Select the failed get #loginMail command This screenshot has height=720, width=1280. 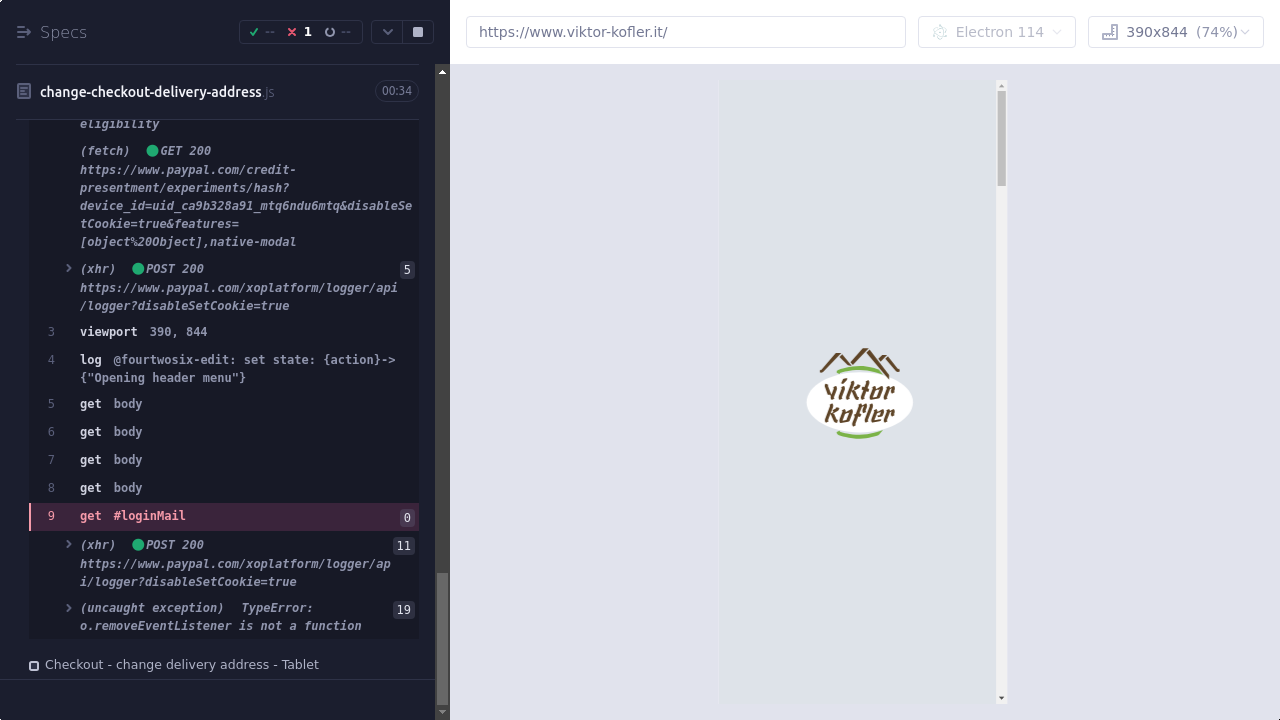click(148, 516)
